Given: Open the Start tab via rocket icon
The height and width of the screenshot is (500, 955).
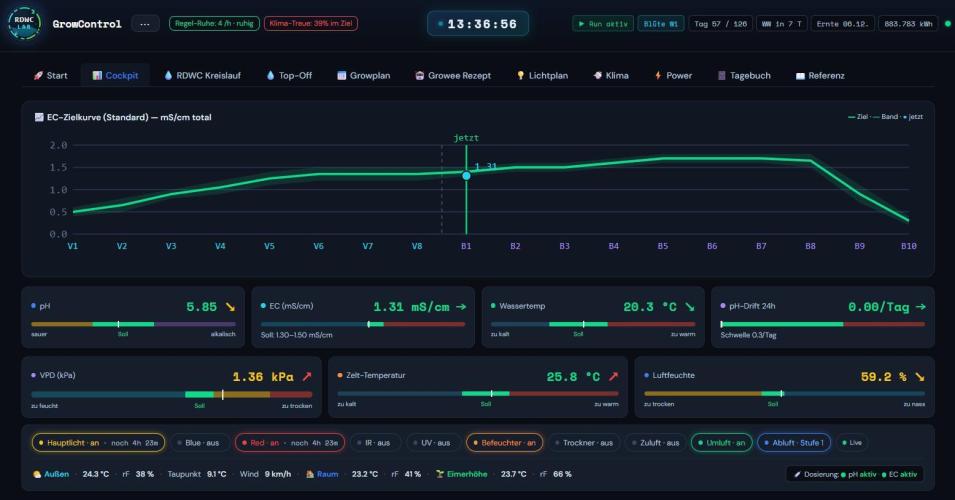Looking at the screenshot, I should [x=38, y=76].
